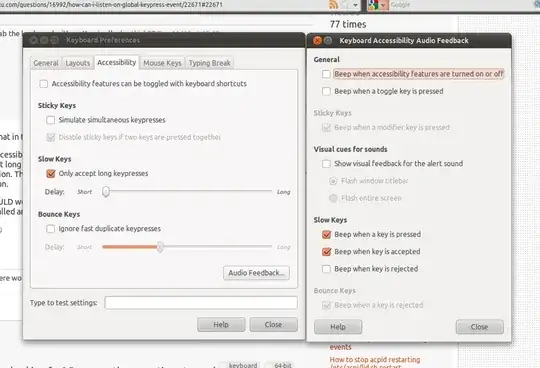This screenshot has width=540, height=368.
Task: Click the Slow Keys delay slider handle
Action: (x=106, y=191)
